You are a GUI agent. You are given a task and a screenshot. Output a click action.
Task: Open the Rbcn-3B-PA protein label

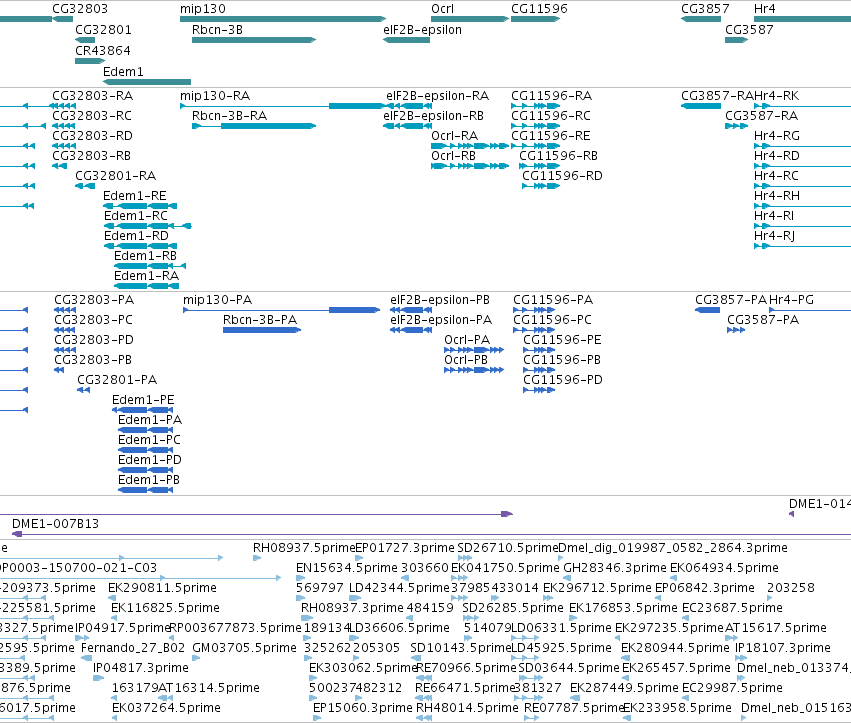click(x=260, y=320)
